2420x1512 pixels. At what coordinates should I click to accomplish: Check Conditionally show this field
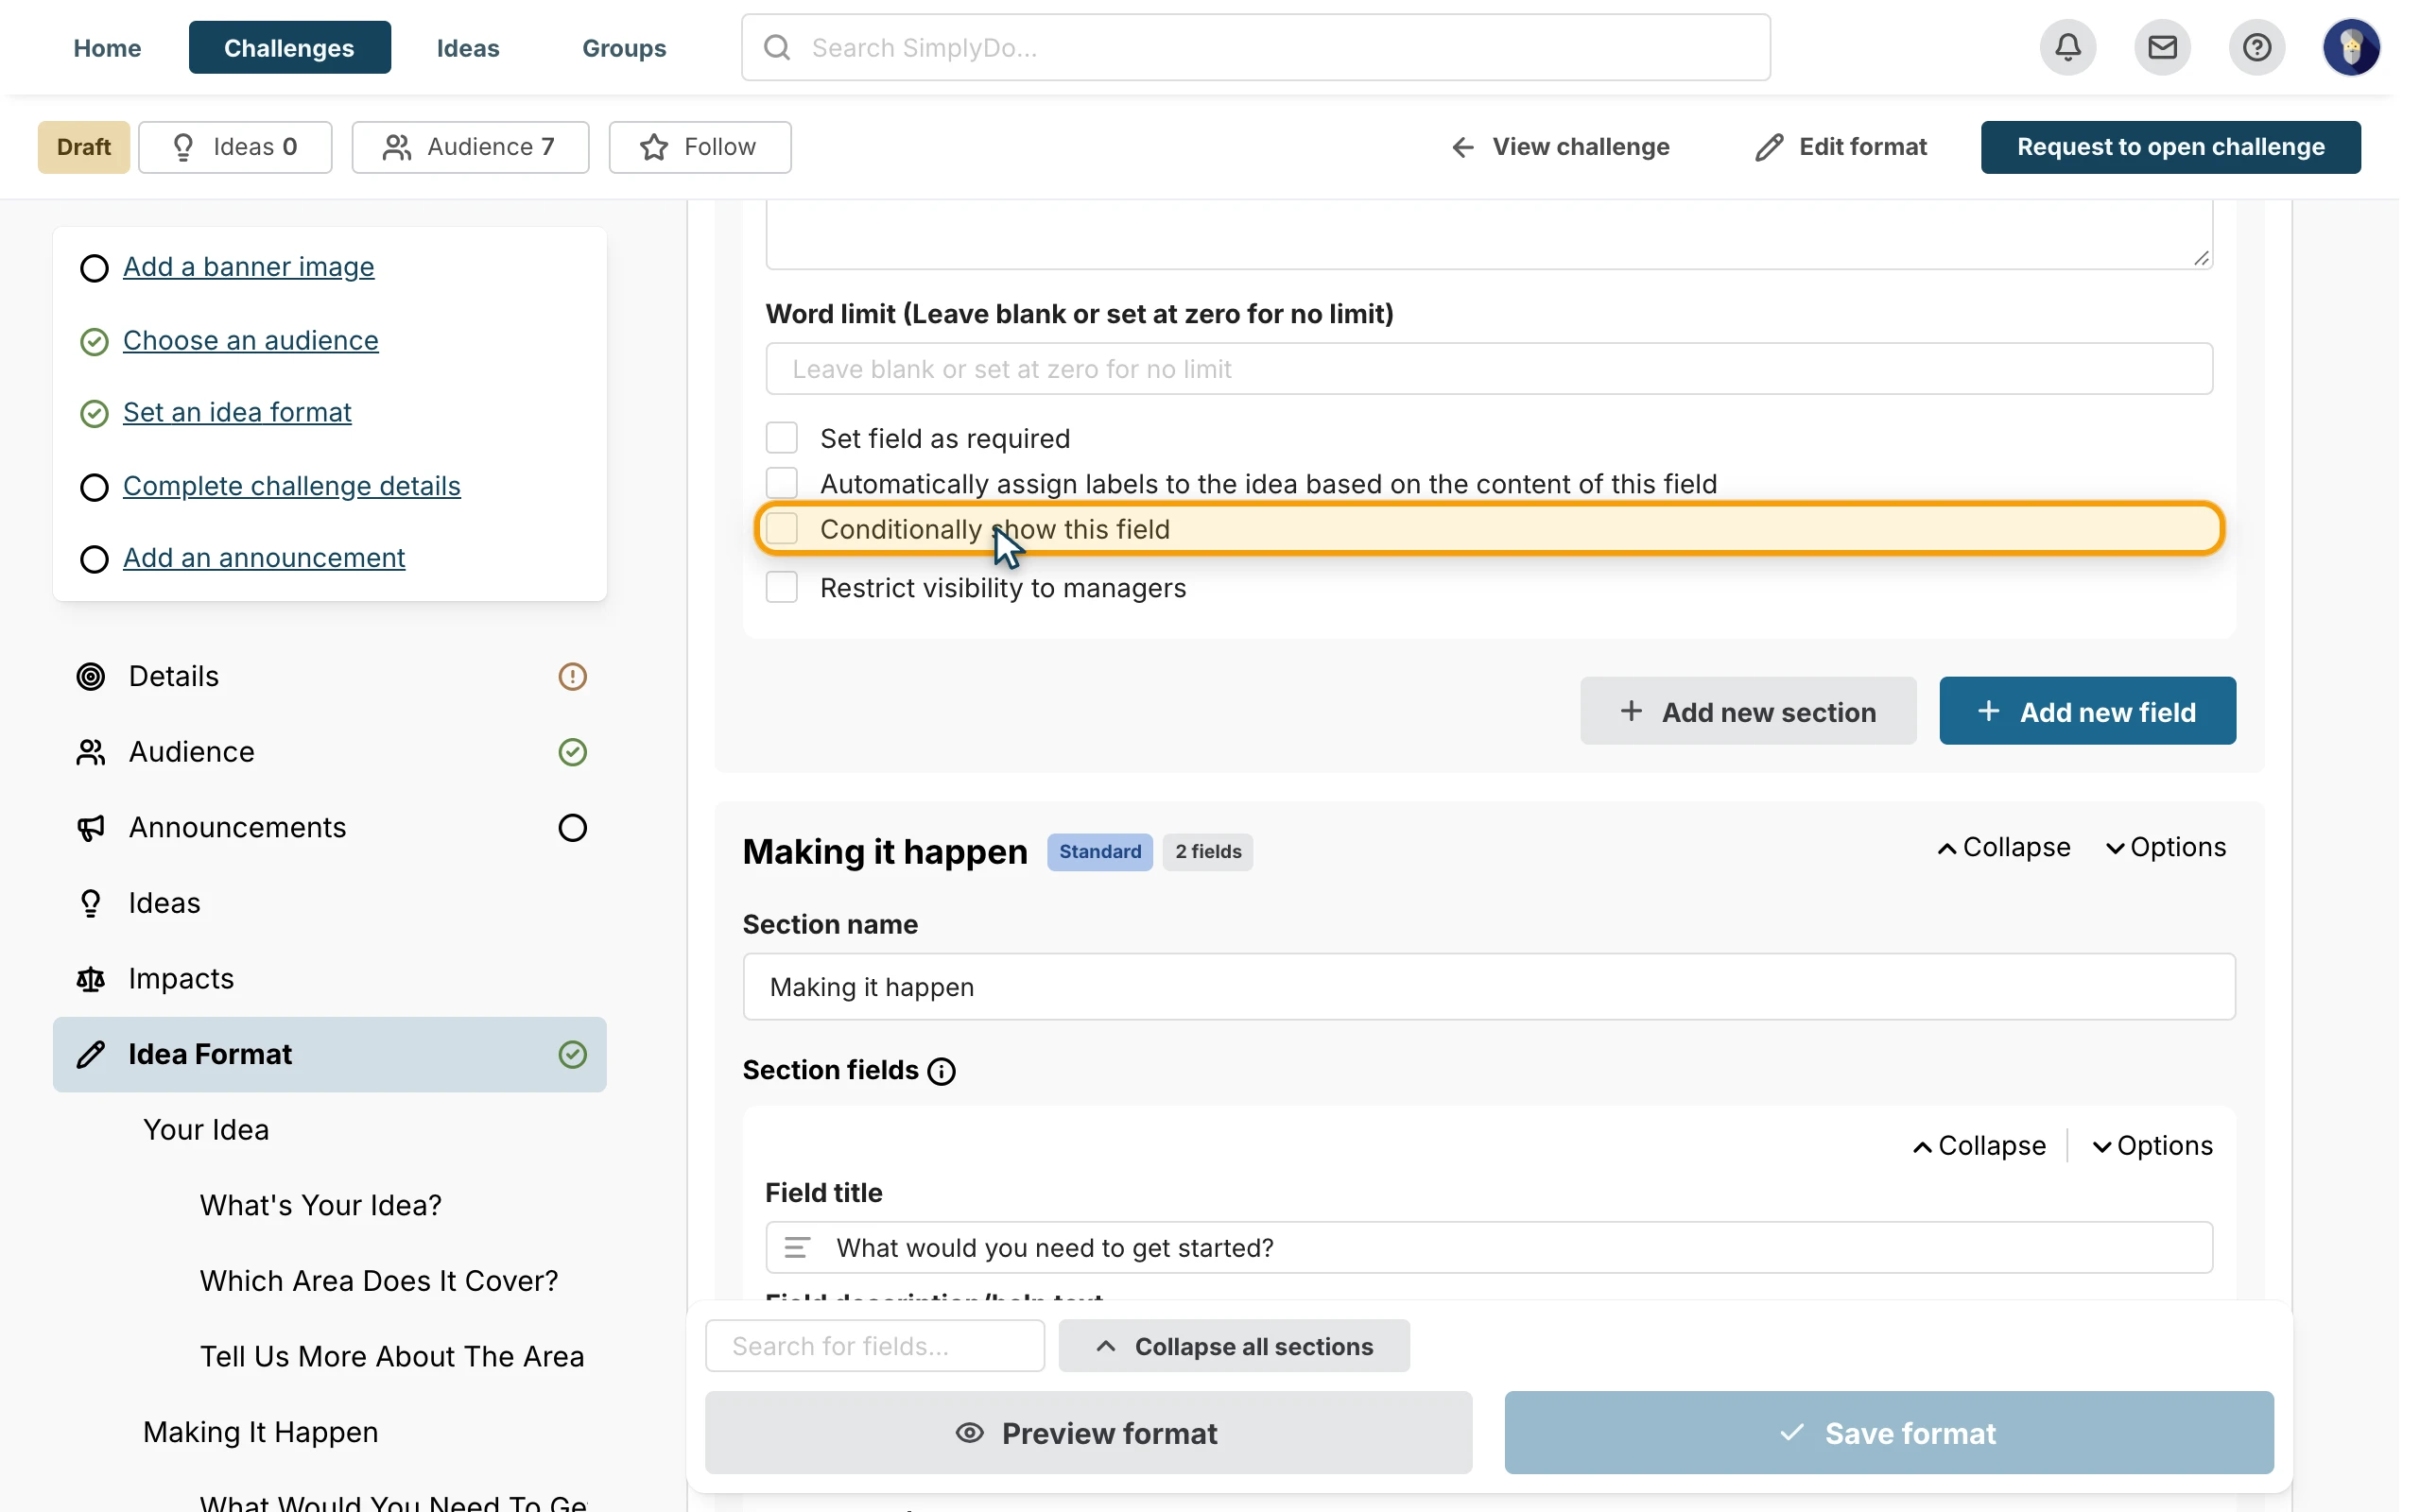coord(781,529)
